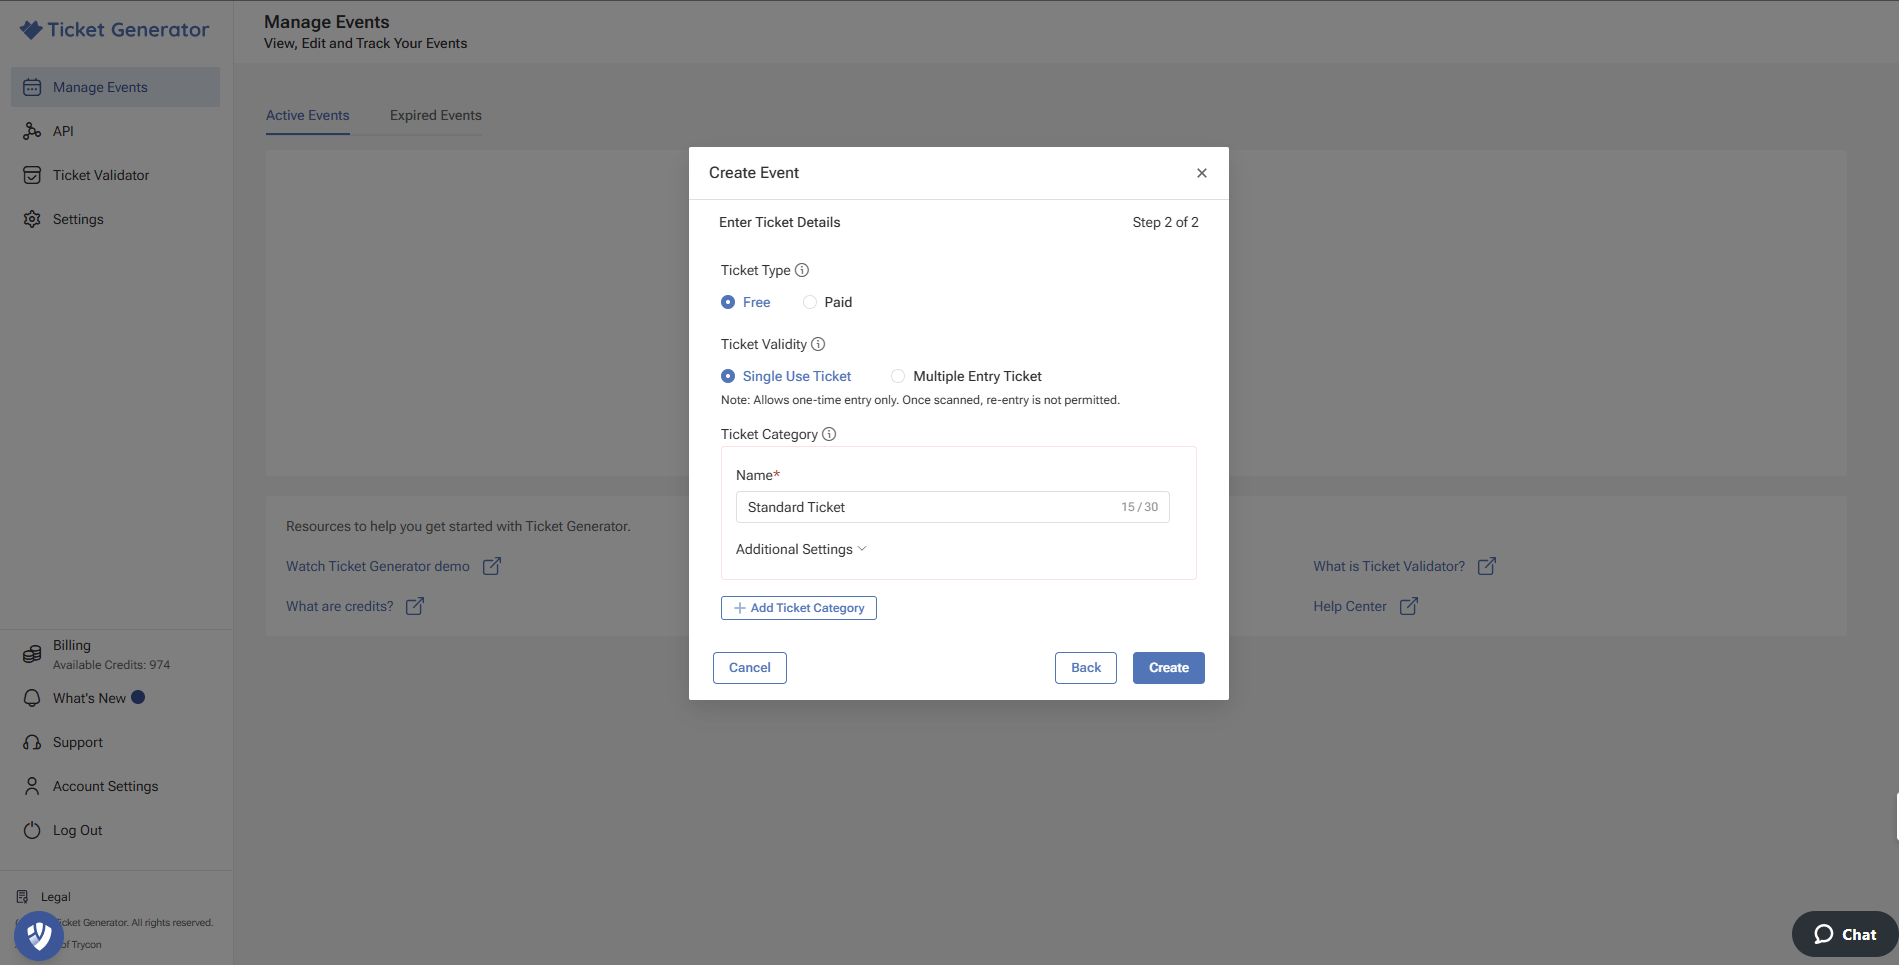Open What are credits link
The width and height of the screenshot is (1899, 965).
pos(340,606)
